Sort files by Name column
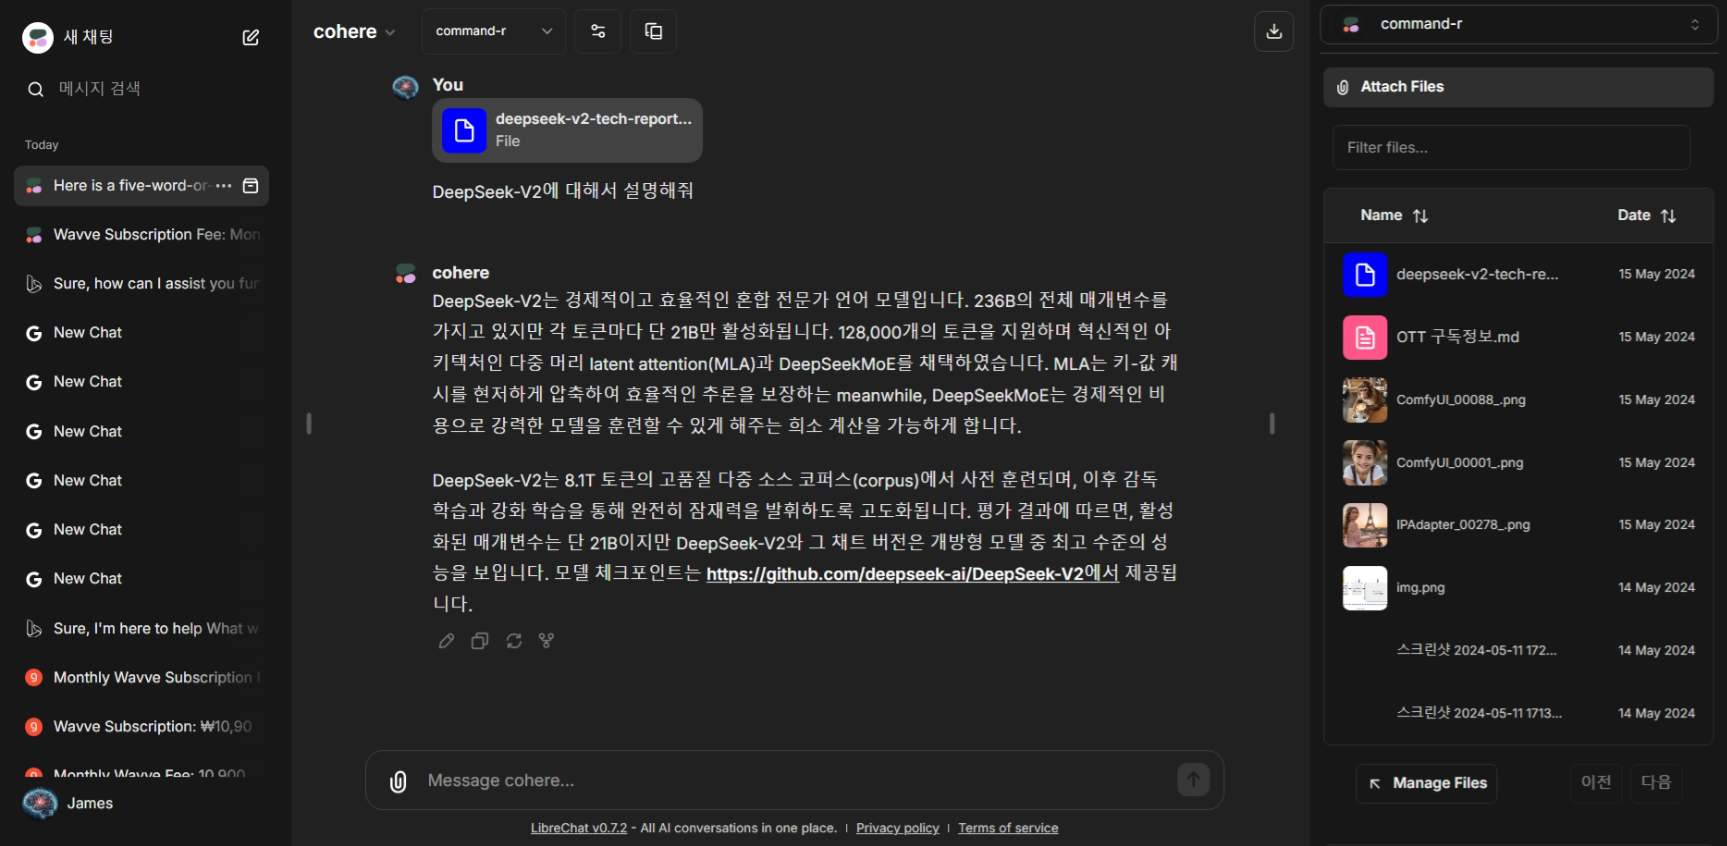 tap(1394, 215)
